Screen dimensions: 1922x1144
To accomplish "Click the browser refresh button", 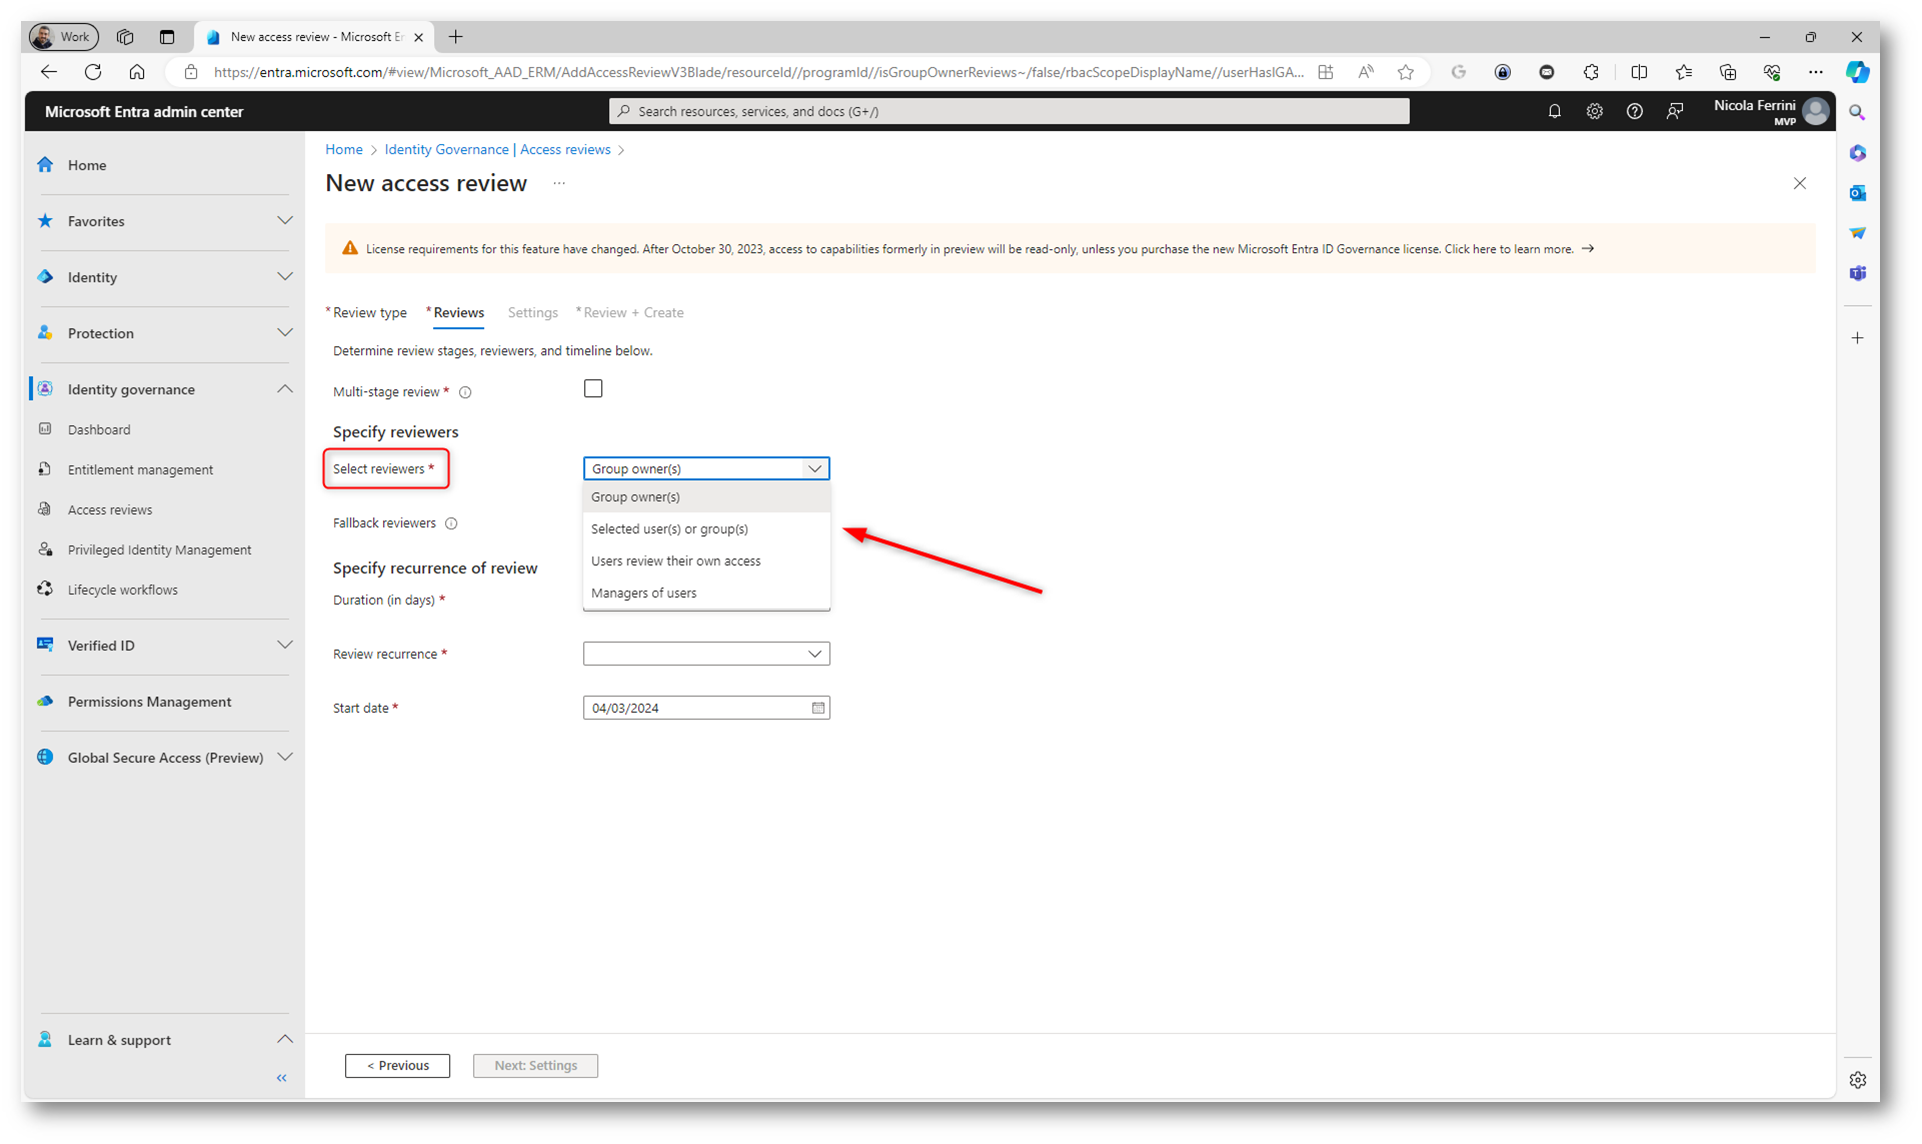I will pyautogui.click(x=93, y=72).
